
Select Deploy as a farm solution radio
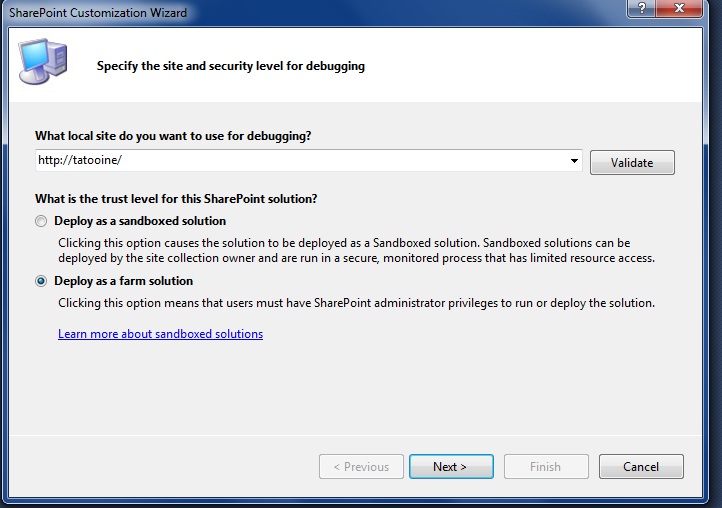41,281
